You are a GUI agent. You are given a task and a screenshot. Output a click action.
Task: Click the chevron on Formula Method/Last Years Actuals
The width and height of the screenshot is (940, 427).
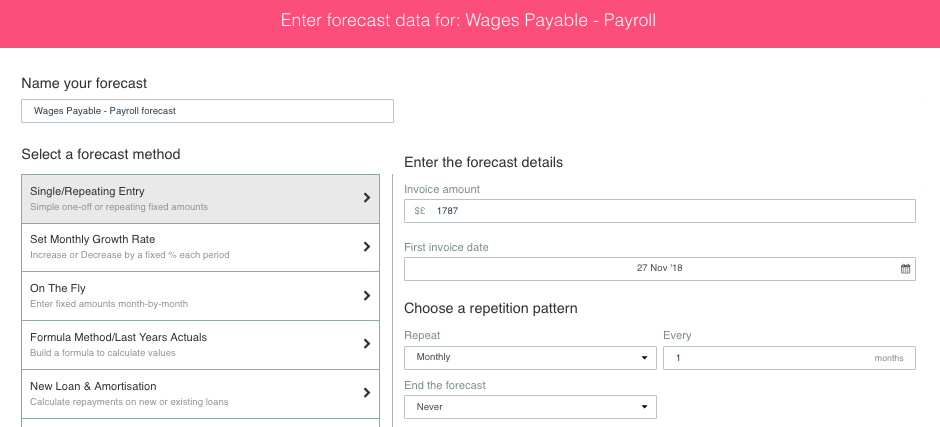point(367,344)
